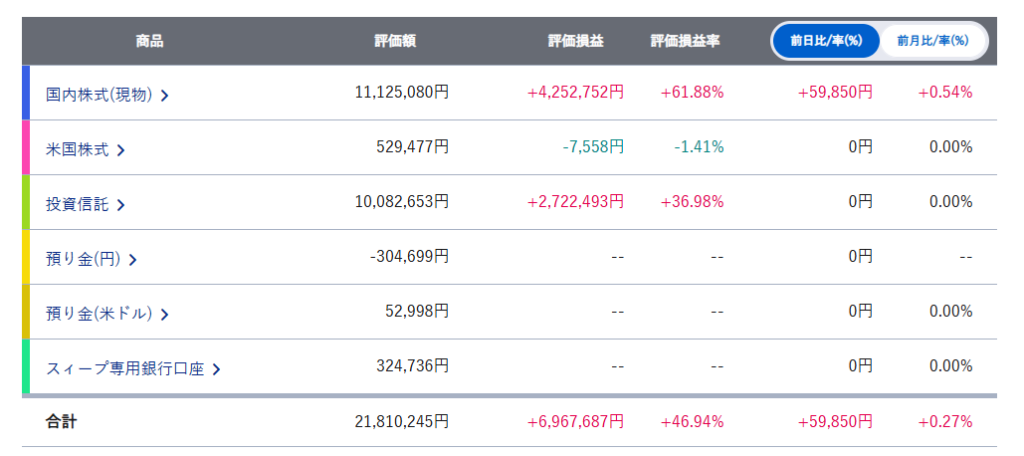
Task: Click the 商品 column header
Action: 150,41
